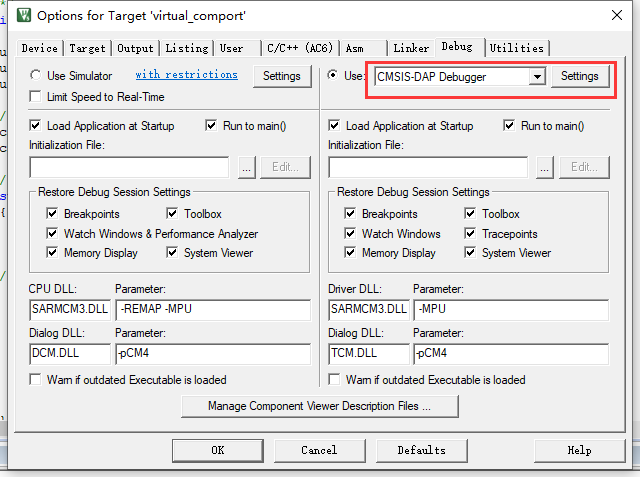
Task: Click the Cancel button
Action: pyautogui.click(x=319, y=450)
